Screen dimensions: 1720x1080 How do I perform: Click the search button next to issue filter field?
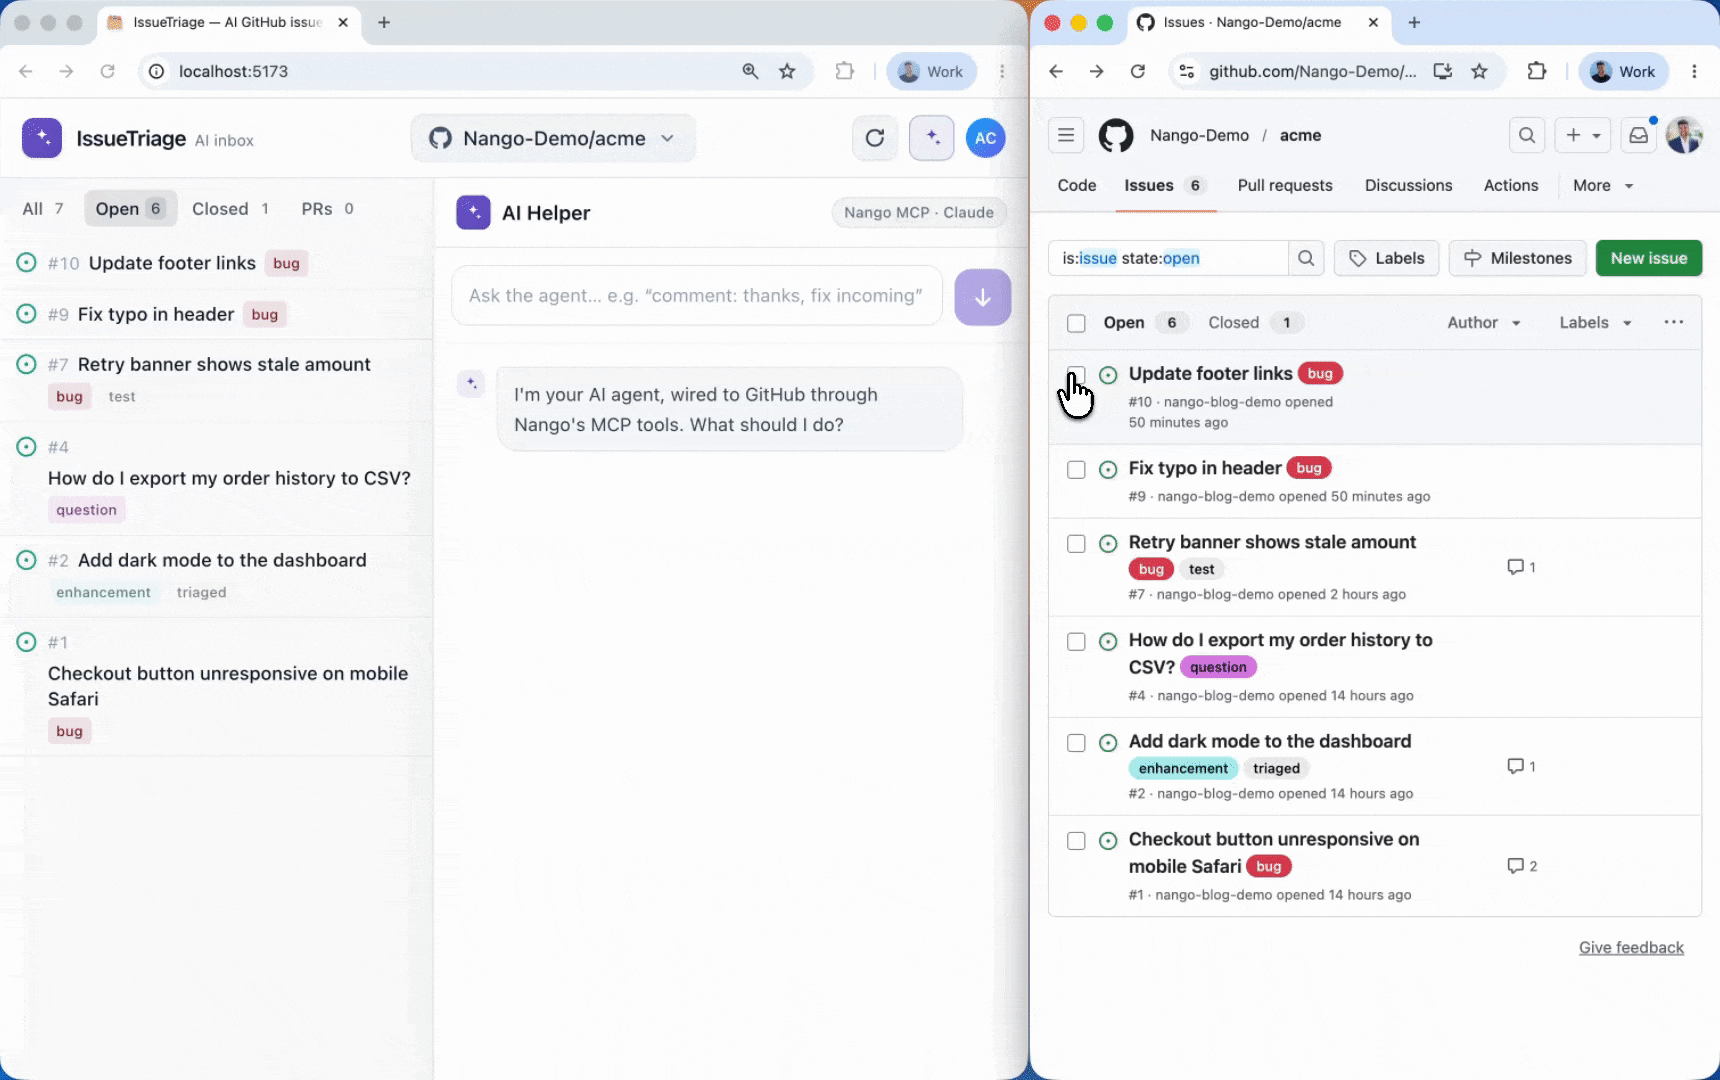(x=1306, y=258)
